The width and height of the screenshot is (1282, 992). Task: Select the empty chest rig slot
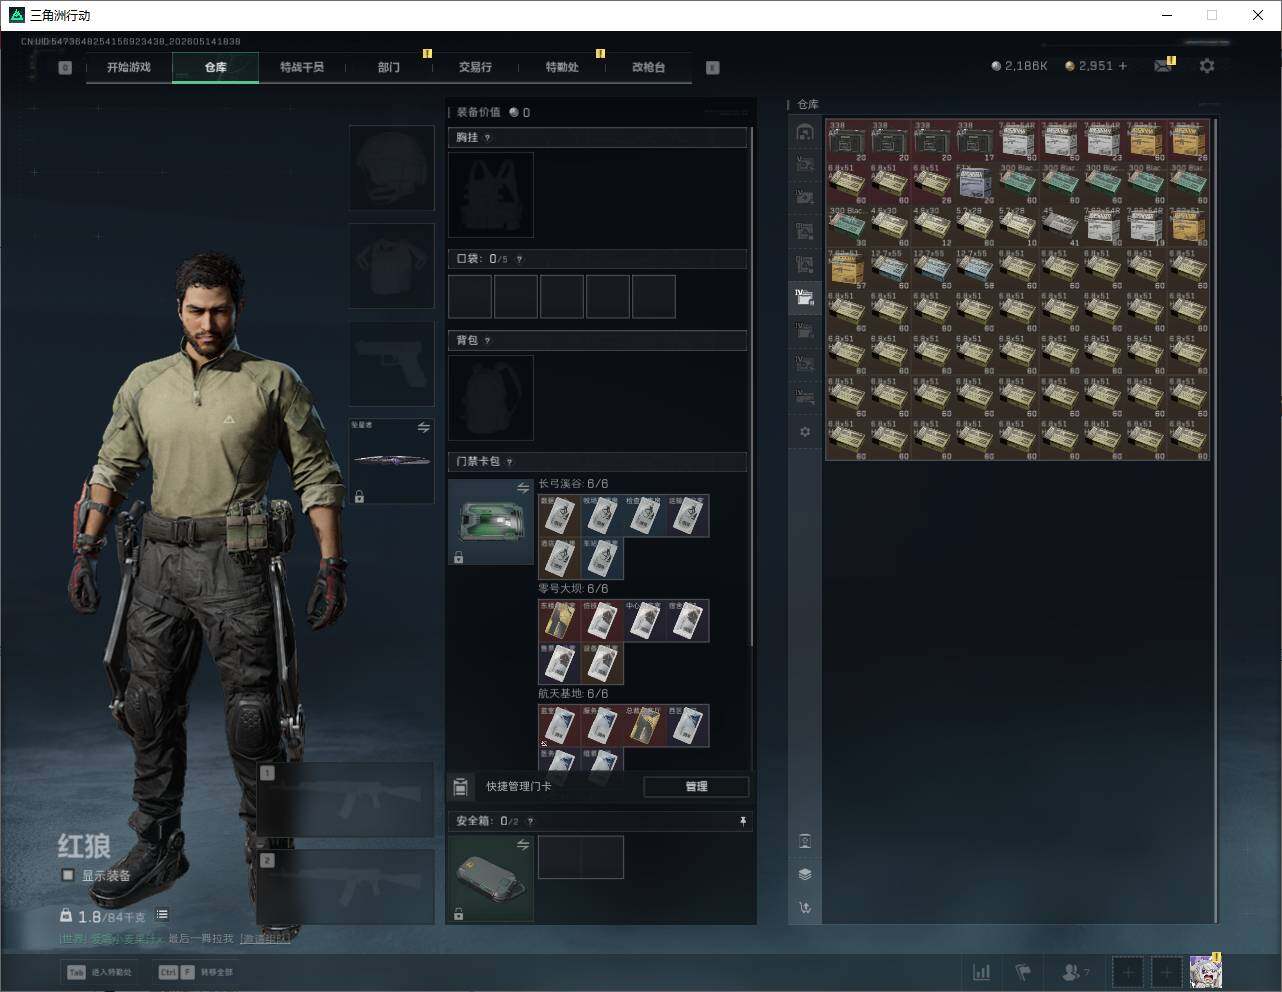[491, 195]
